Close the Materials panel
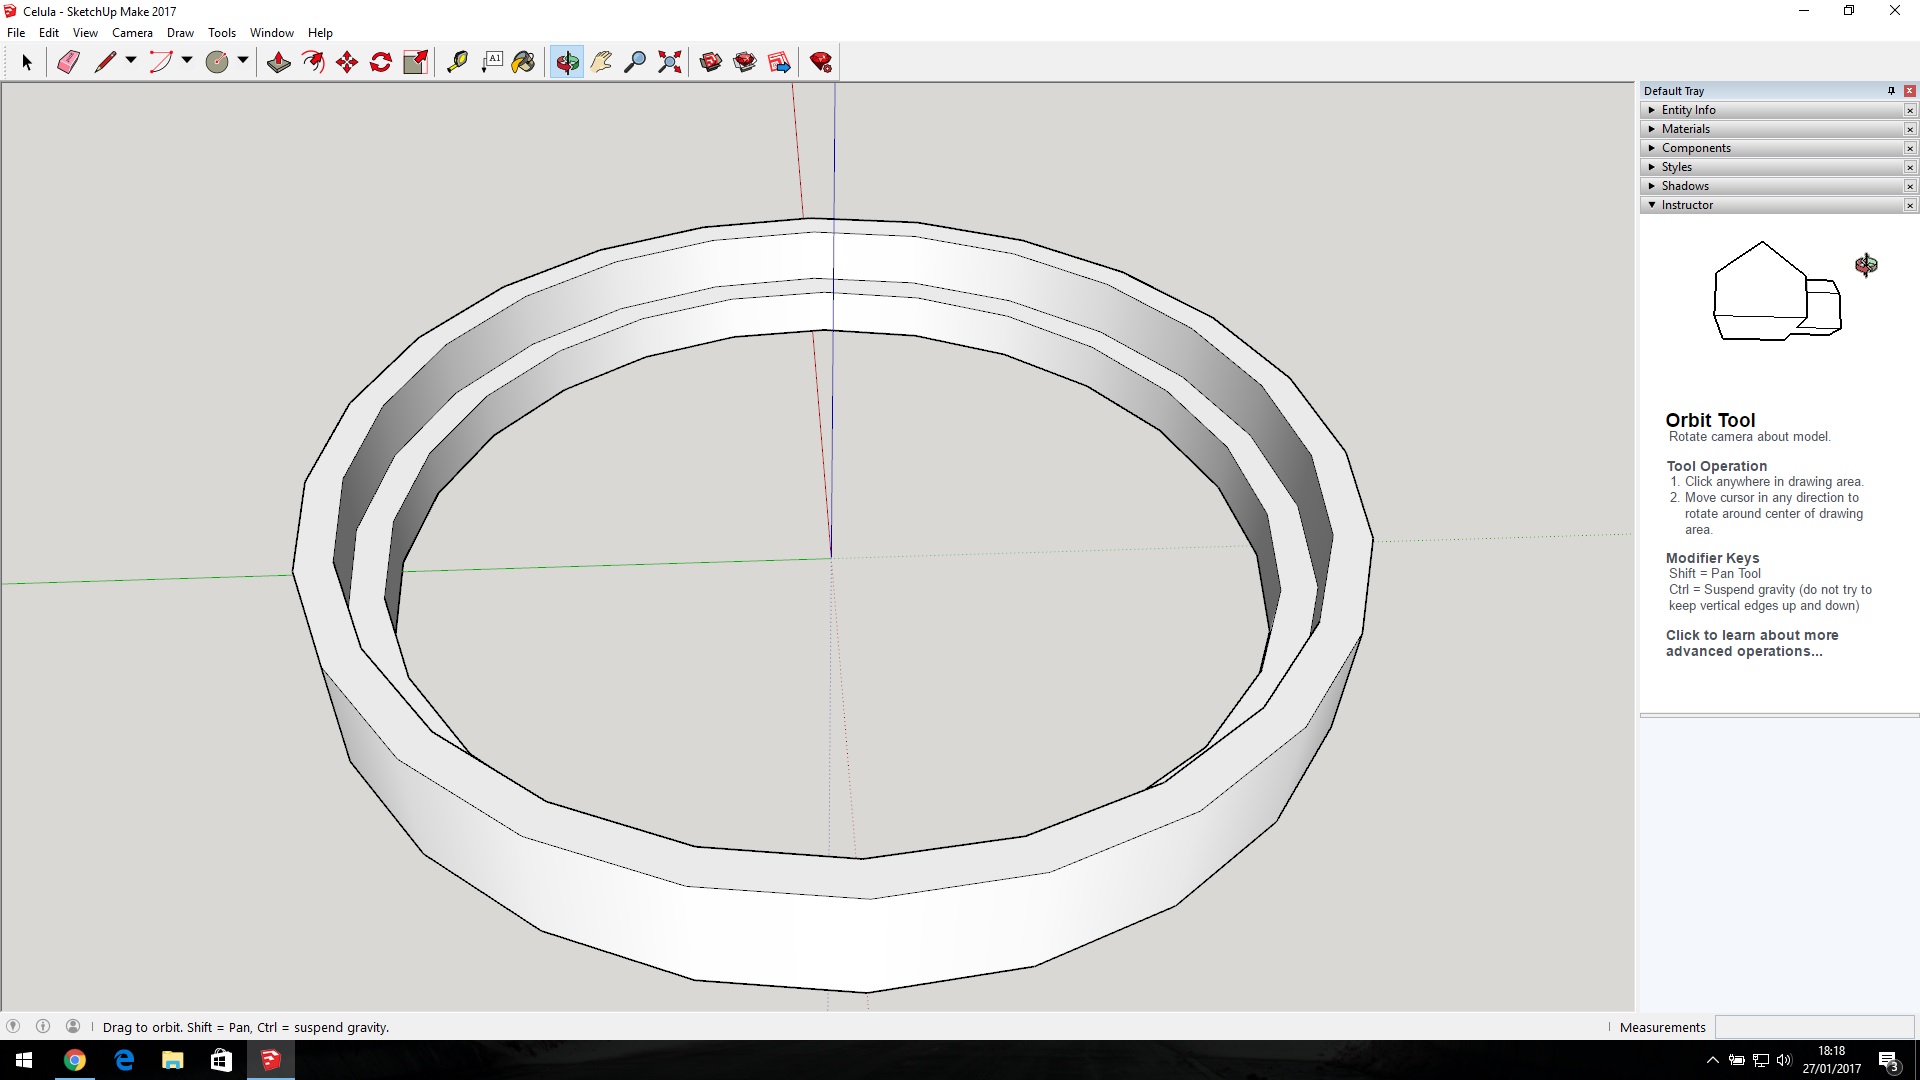 pos(1910,129)
